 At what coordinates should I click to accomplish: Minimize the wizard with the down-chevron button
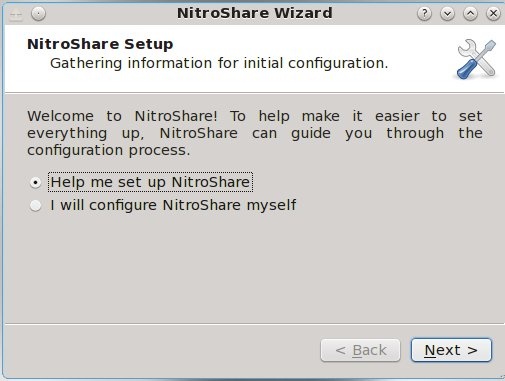(x=447, y=14)
